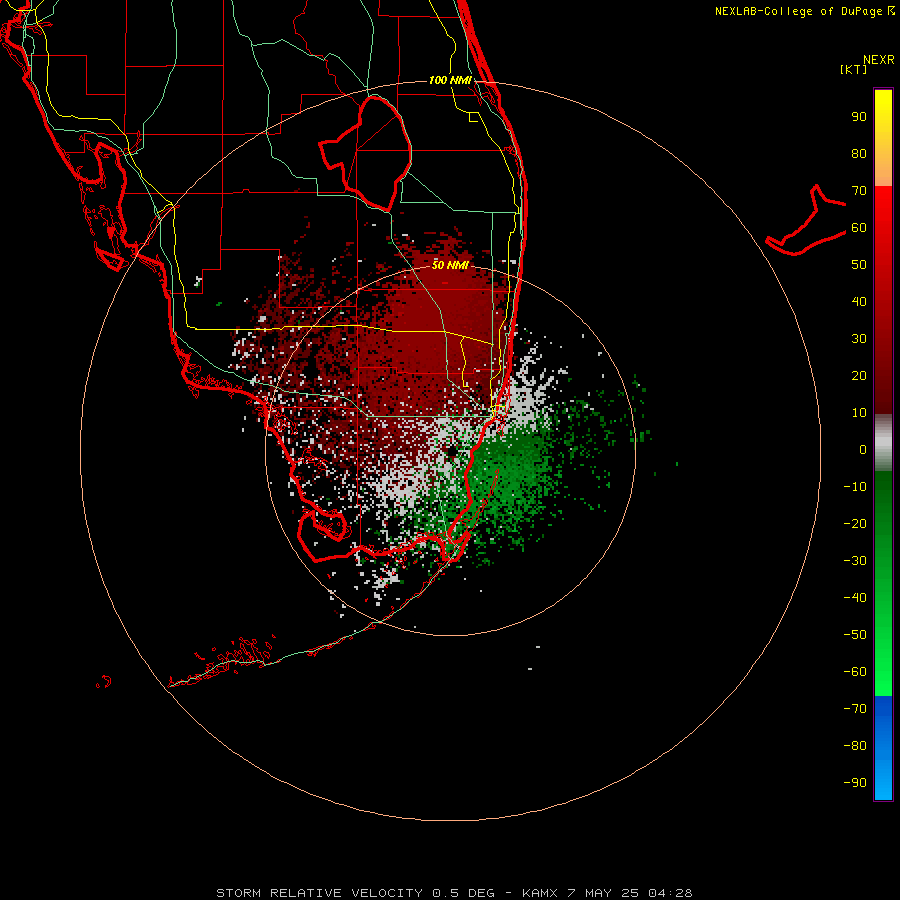Click the 70 value on velocity scale
The image size is (900, 900).
point(859,191)
